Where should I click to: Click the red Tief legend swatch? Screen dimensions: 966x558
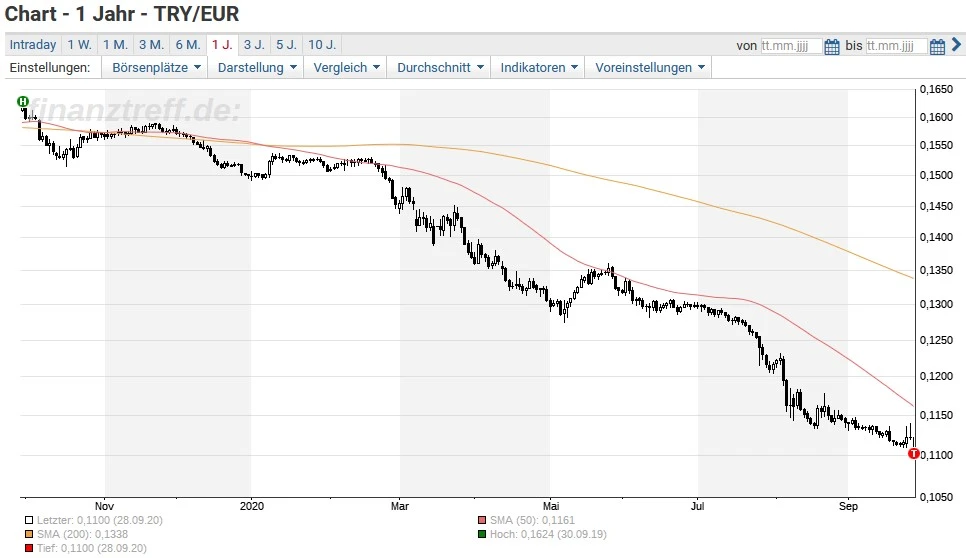tap(29, 548)
